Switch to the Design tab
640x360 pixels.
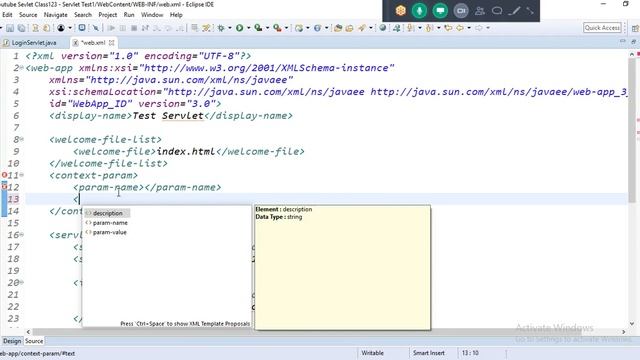point(12,341)
